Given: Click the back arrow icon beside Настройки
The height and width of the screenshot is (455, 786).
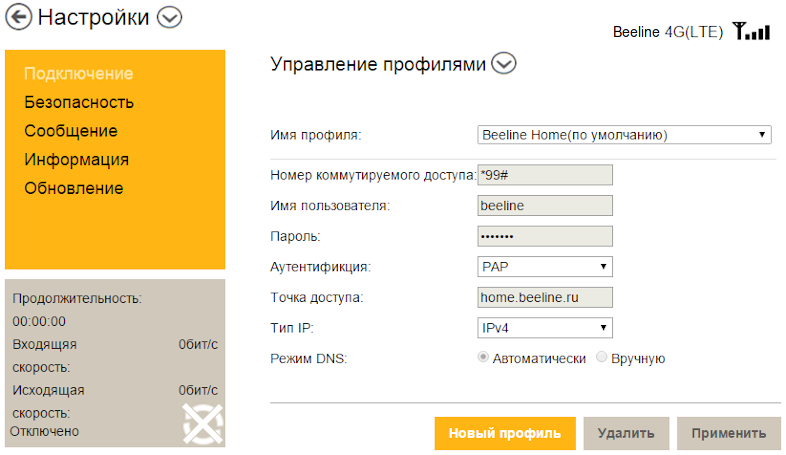Looking at the screenshot, I should tap(18, 17).
